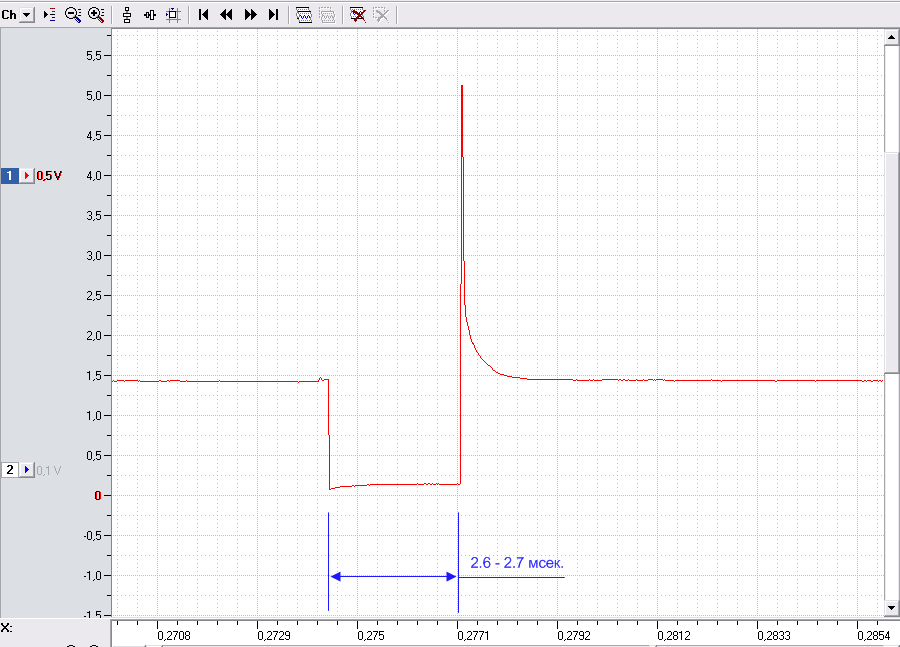Viewport: 900px width, 647px height.
Task: Select channel 1 number button
Action: coord(10,176)
